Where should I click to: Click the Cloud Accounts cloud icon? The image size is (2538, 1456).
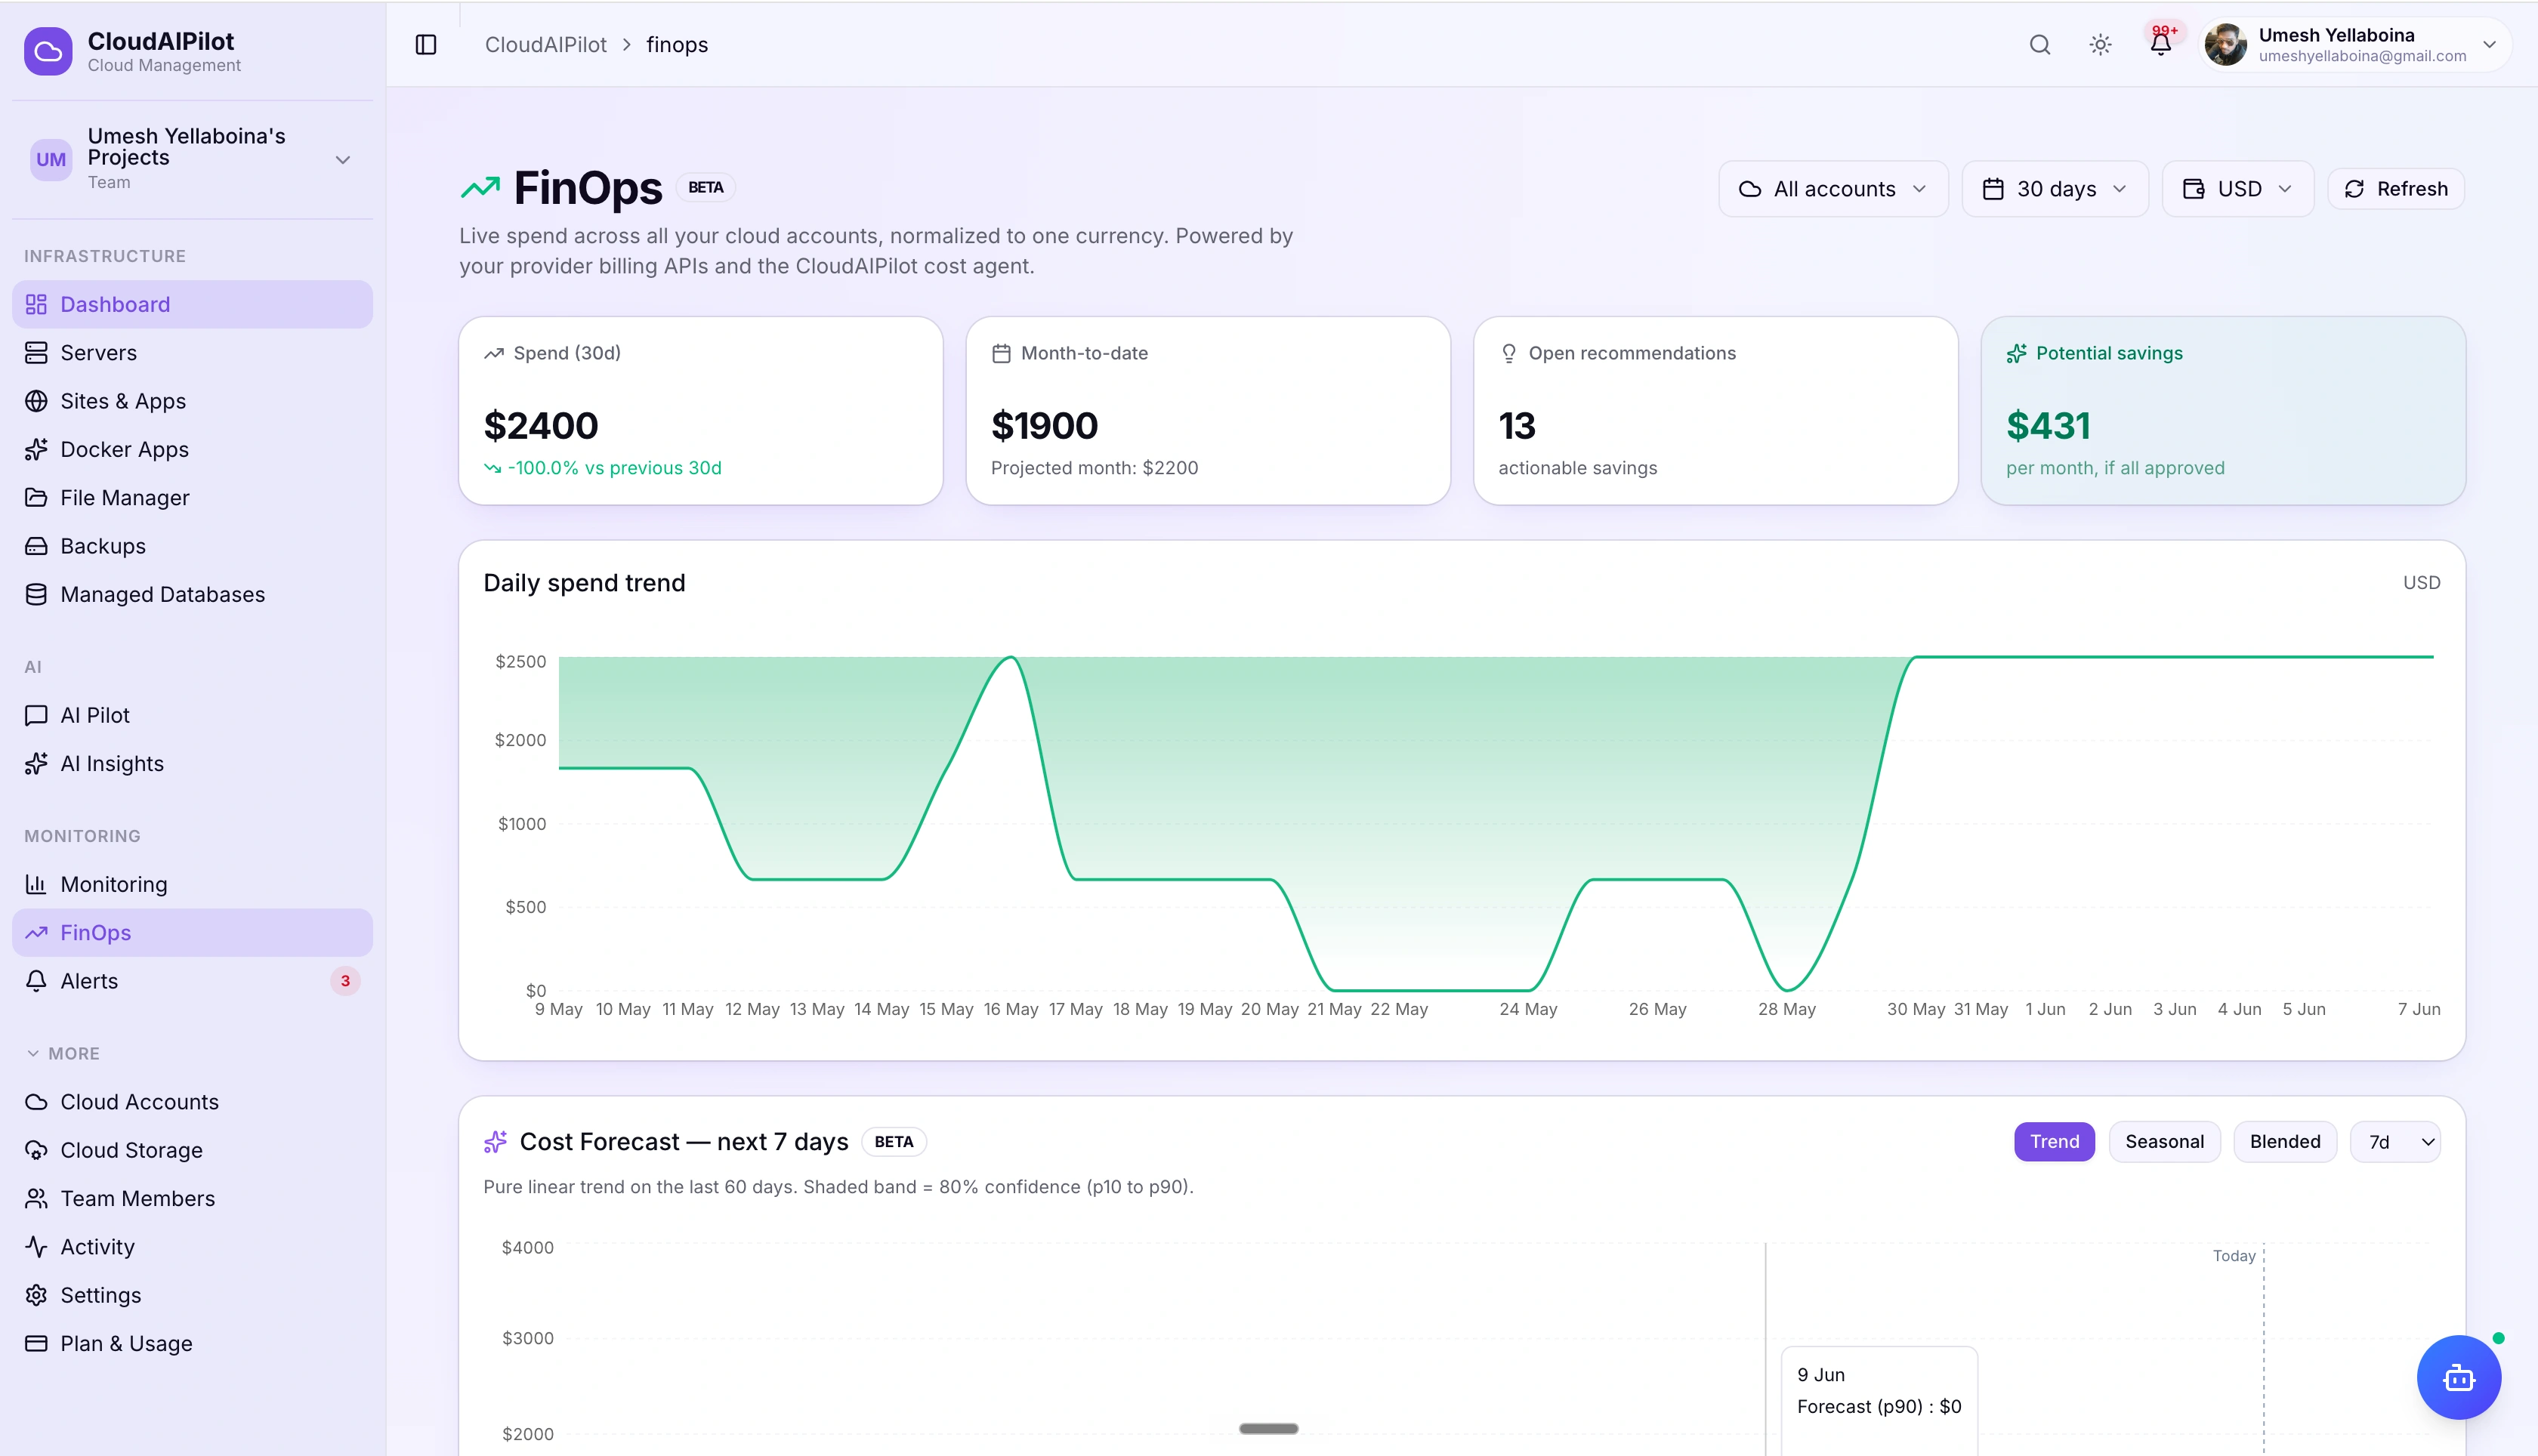pos(36,1102)
